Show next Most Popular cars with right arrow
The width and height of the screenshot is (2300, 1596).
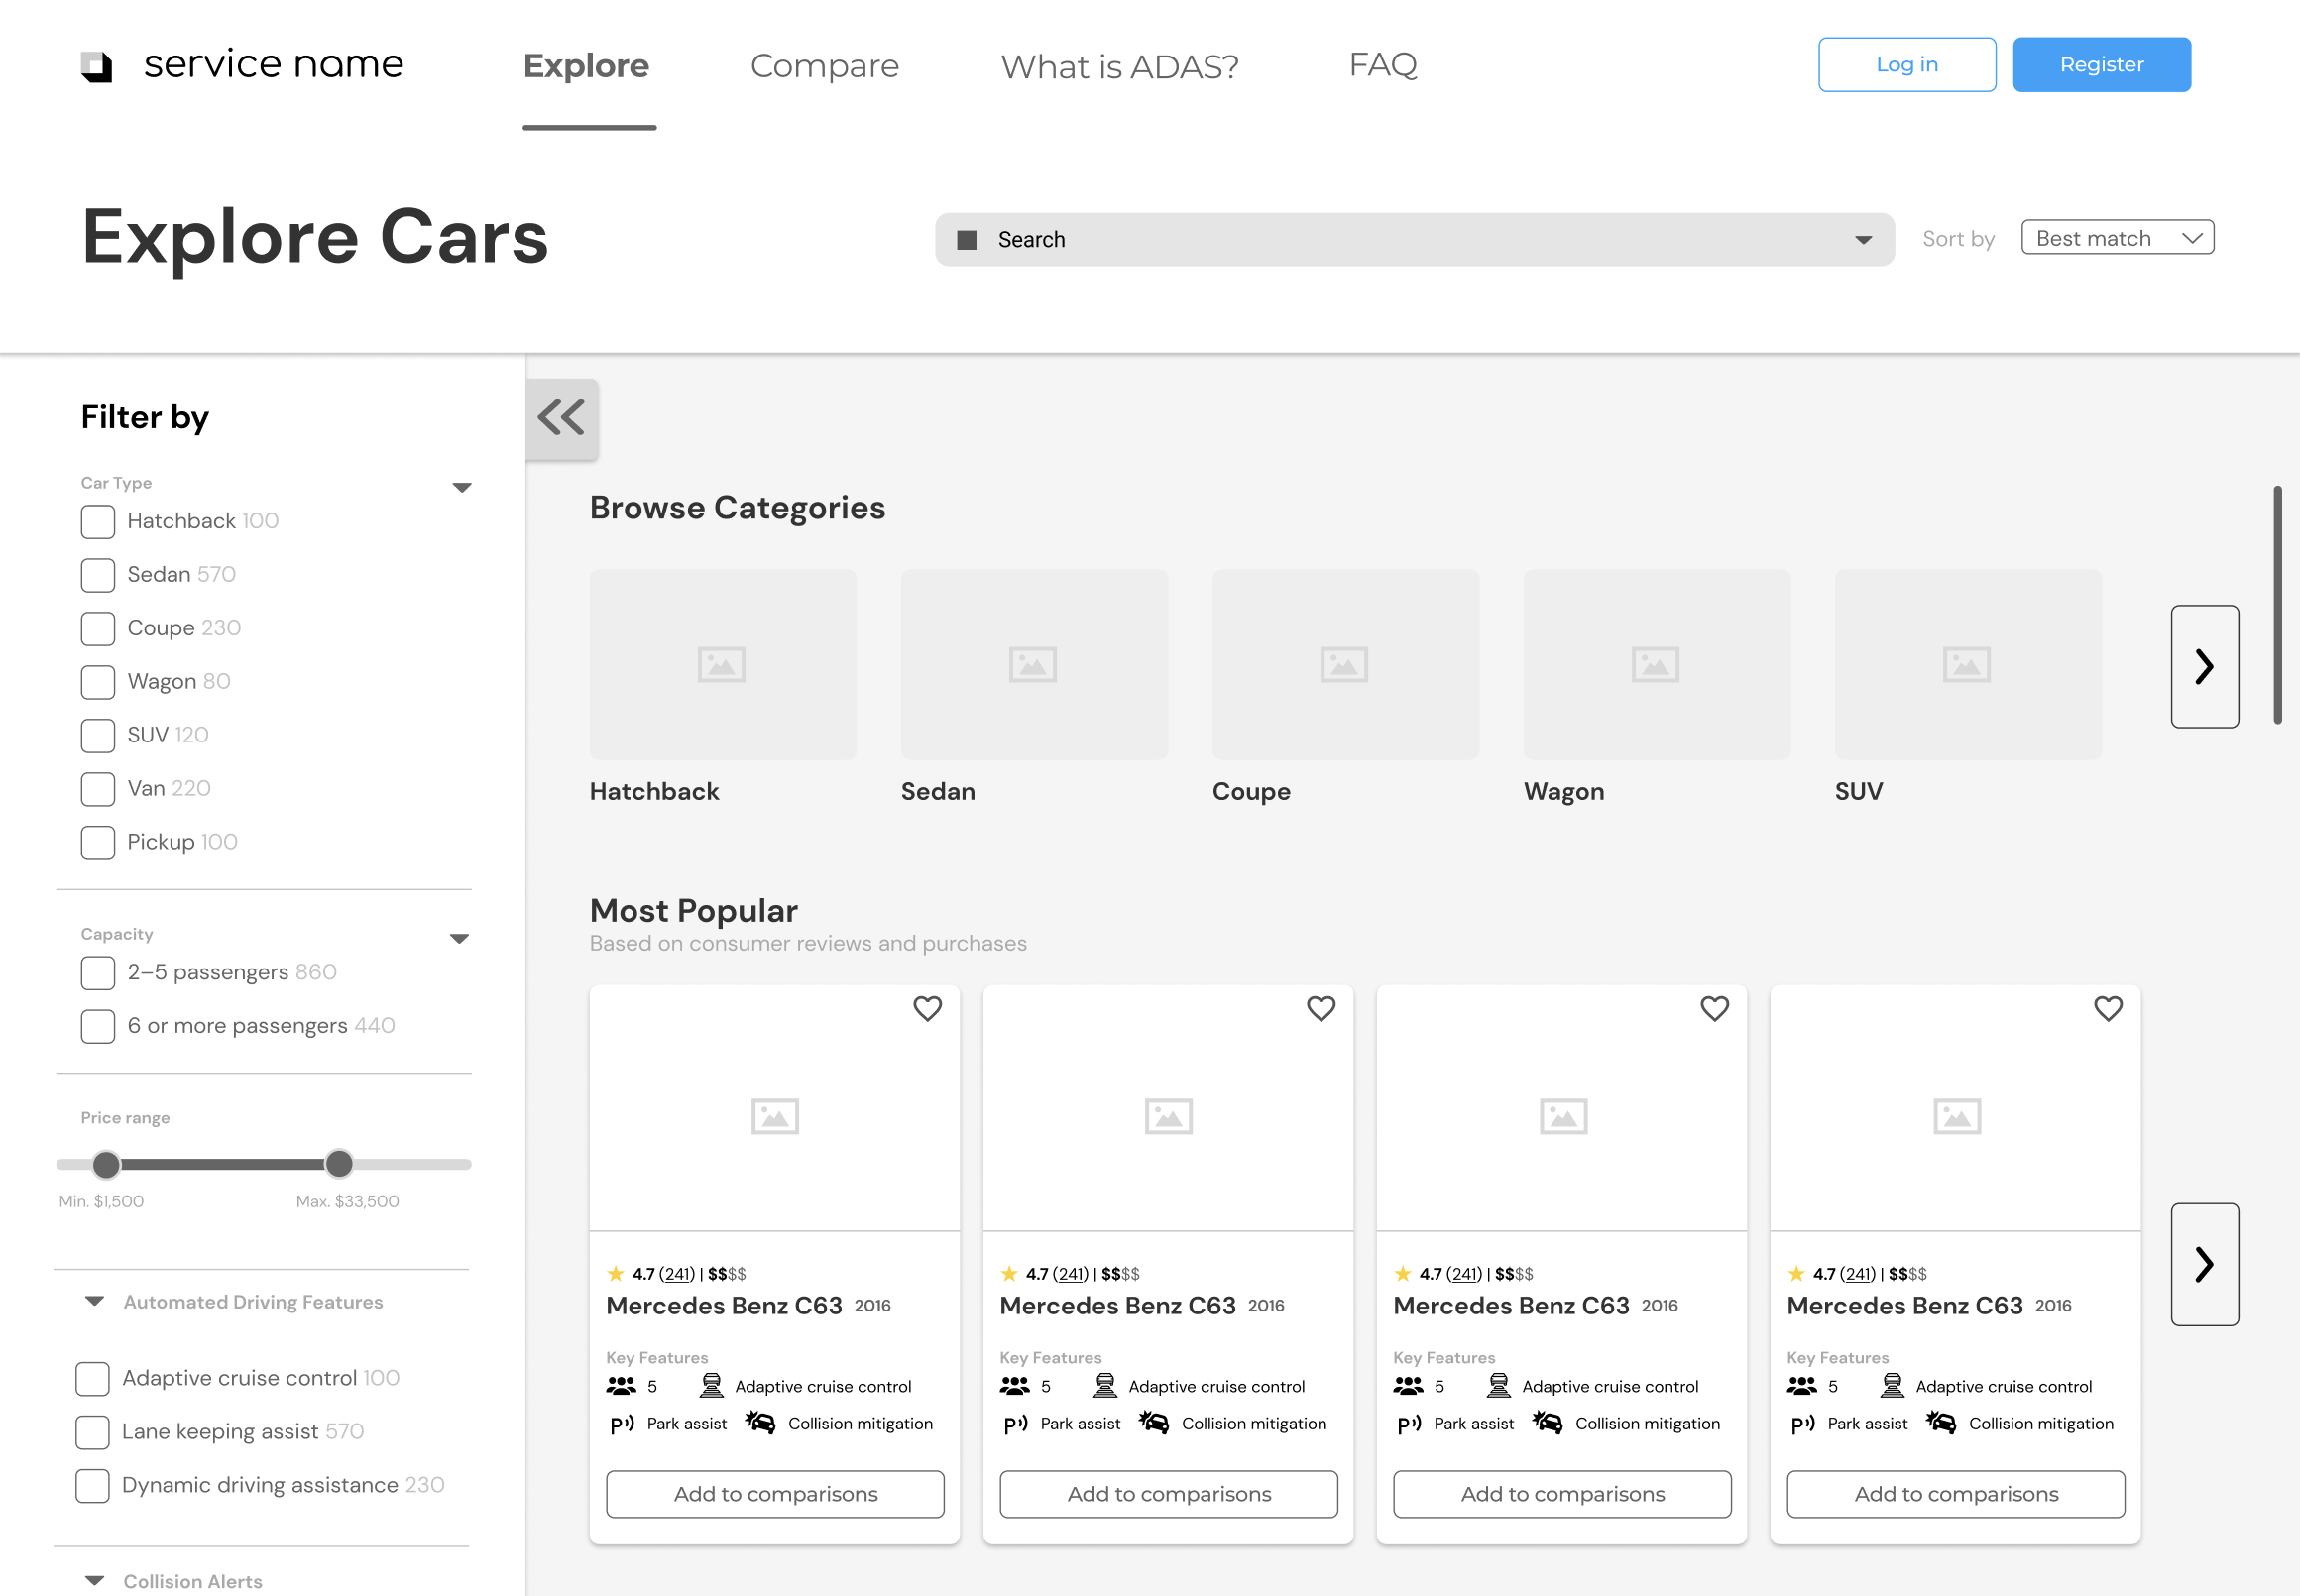click(2204, 1264)
